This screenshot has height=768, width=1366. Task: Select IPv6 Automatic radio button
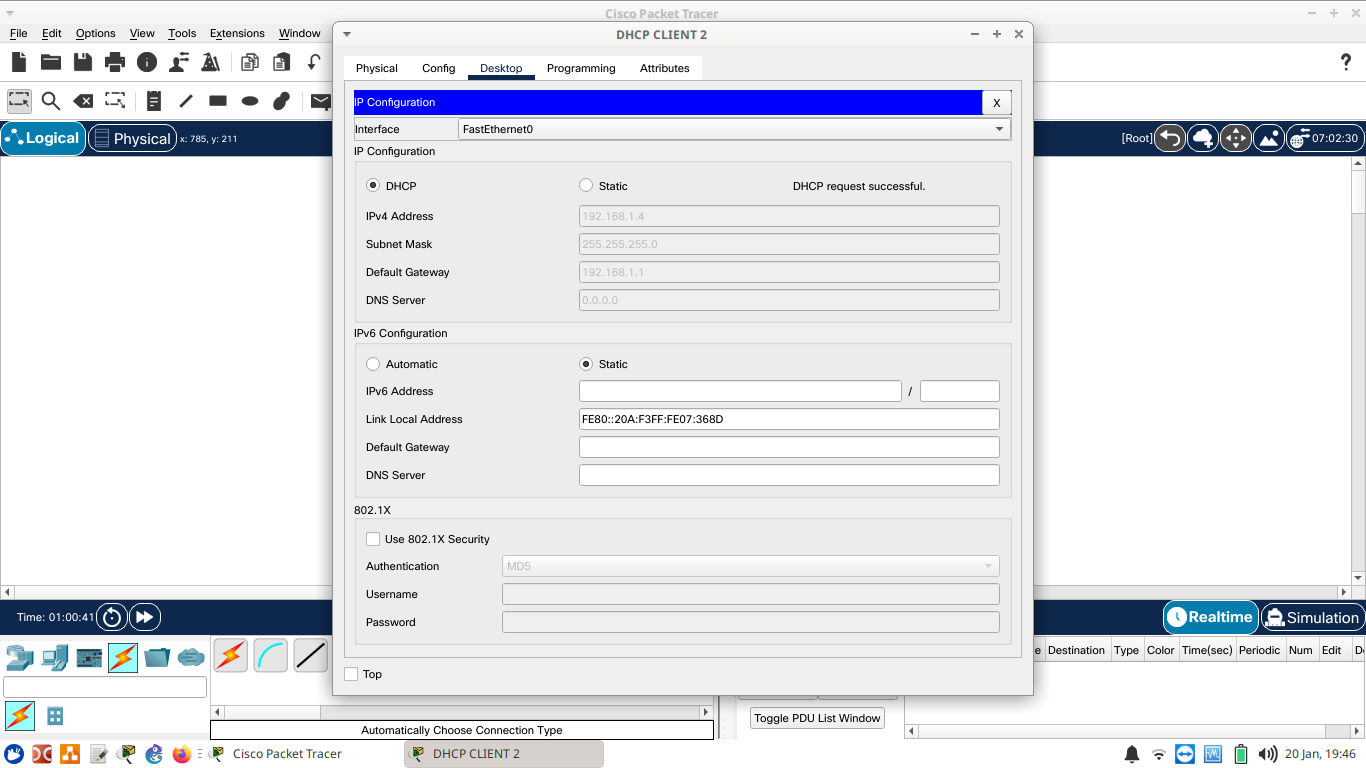pyautogui.click(x=373, y=364)
